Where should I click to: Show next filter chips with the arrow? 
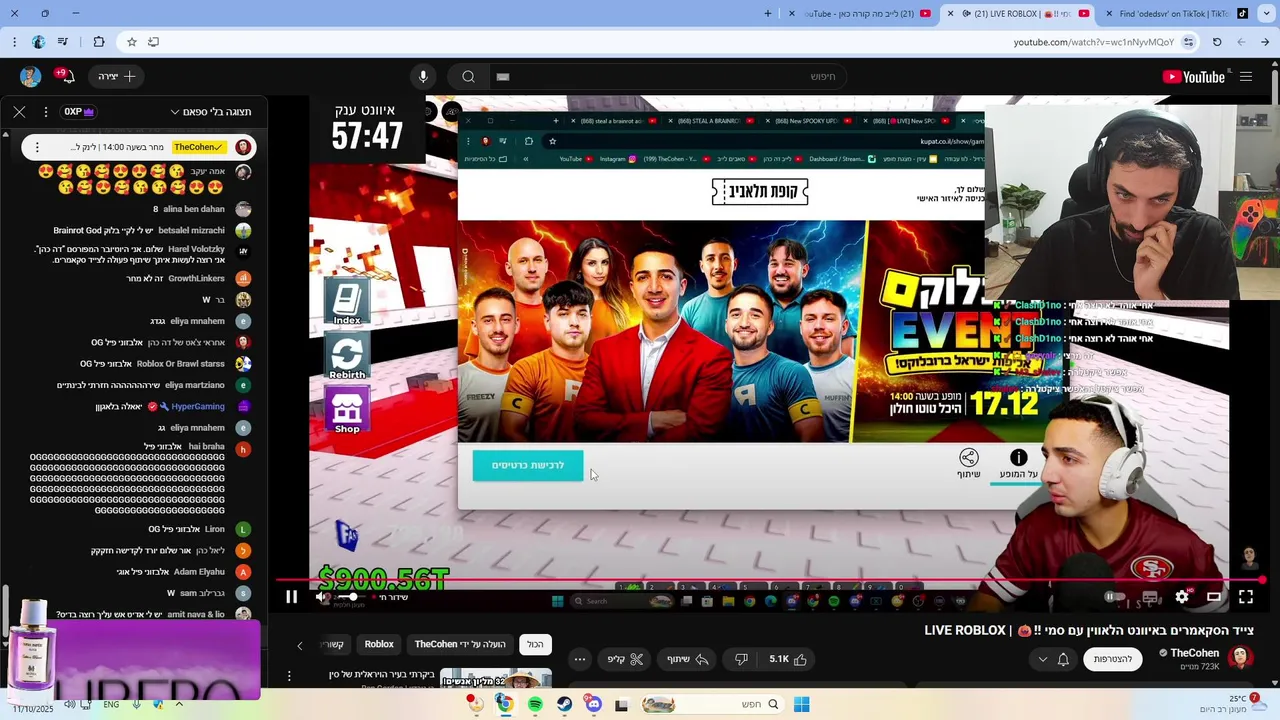pos(299,645)
